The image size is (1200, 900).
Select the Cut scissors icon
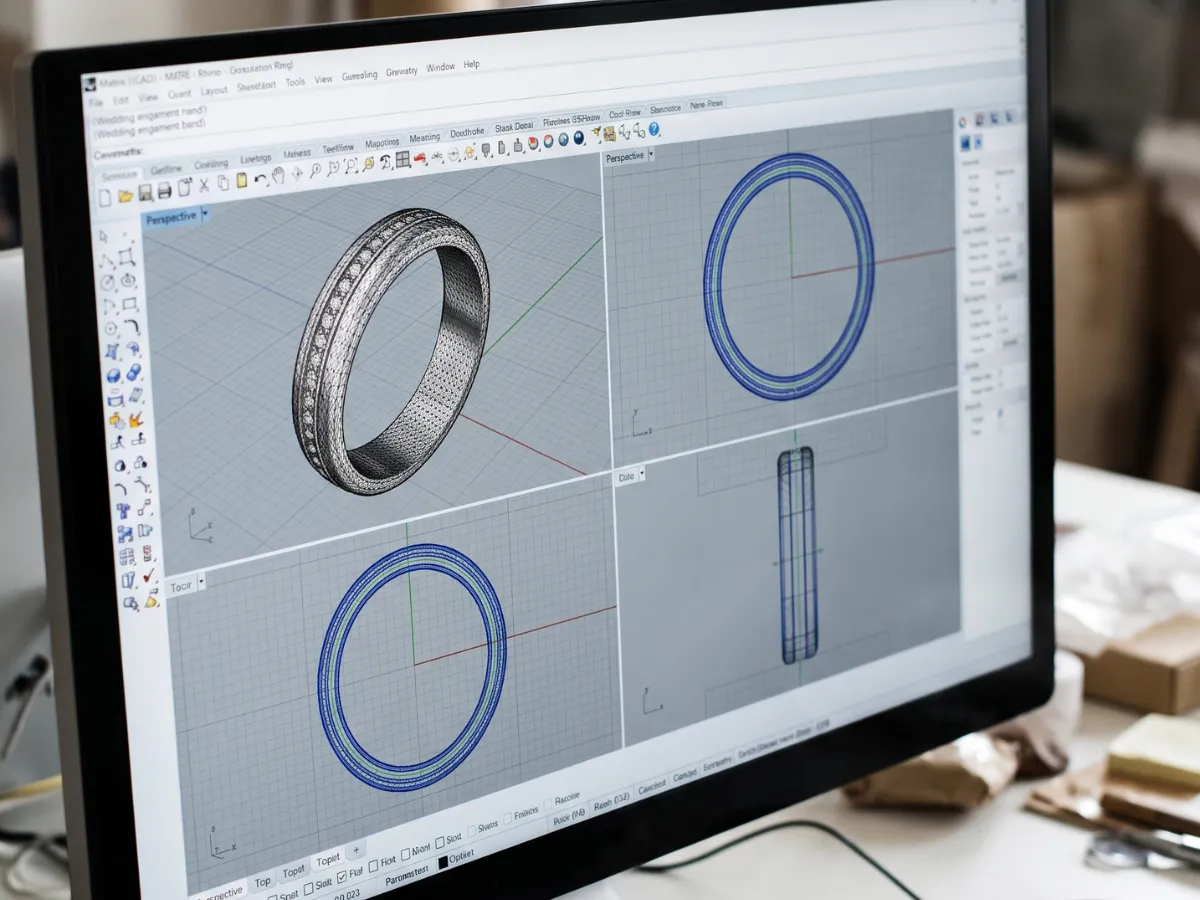(203, 185)
